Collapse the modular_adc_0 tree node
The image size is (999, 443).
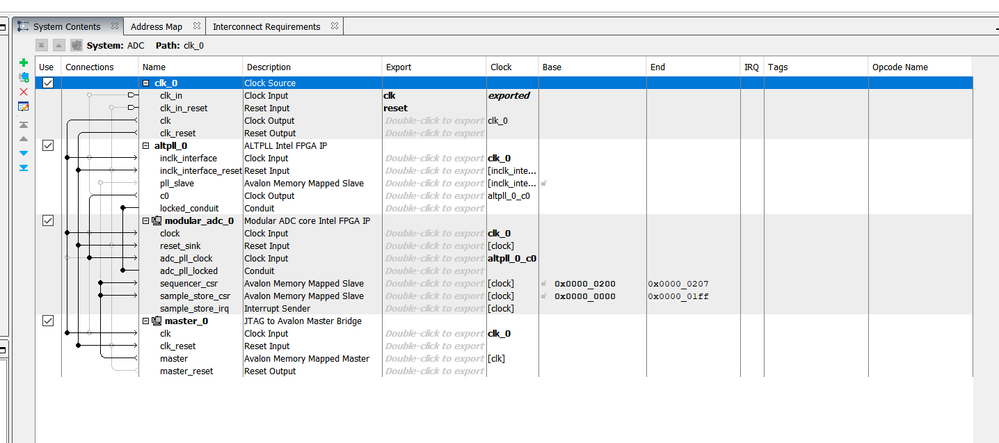click(x=146, y=221)
